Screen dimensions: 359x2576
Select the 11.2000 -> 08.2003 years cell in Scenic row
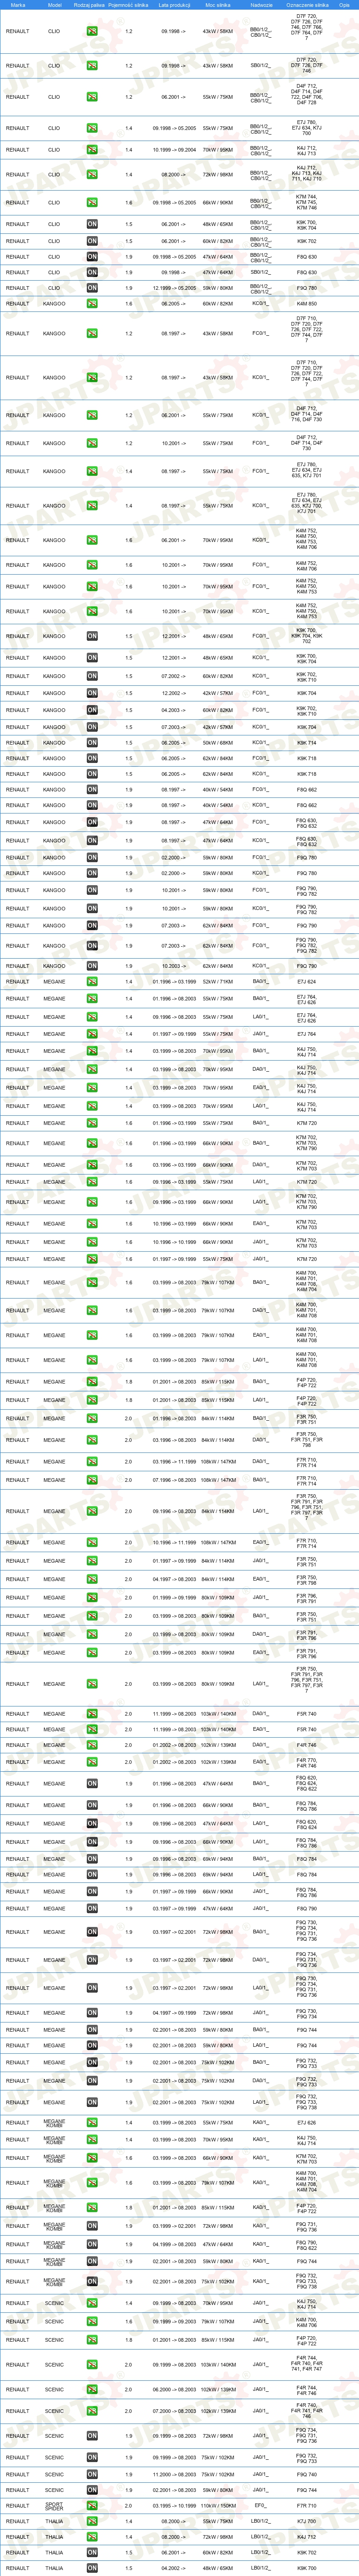[174, 2475]
